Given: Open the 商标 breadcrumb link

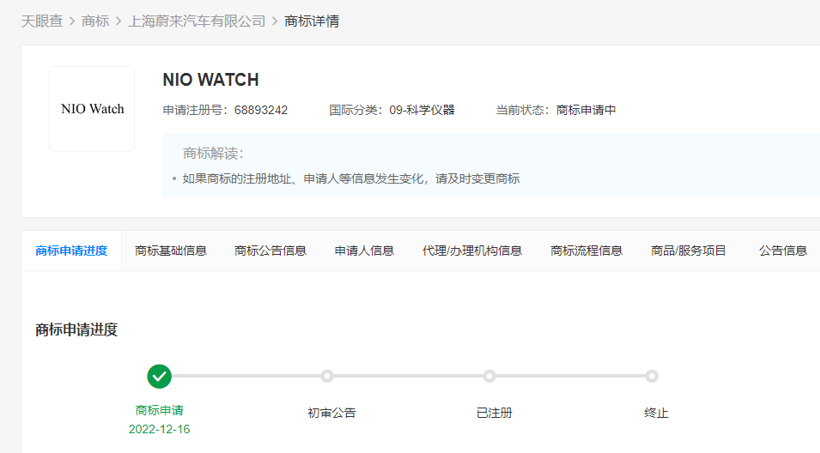Looking at the screenshot, I should (x=95, y=20).
